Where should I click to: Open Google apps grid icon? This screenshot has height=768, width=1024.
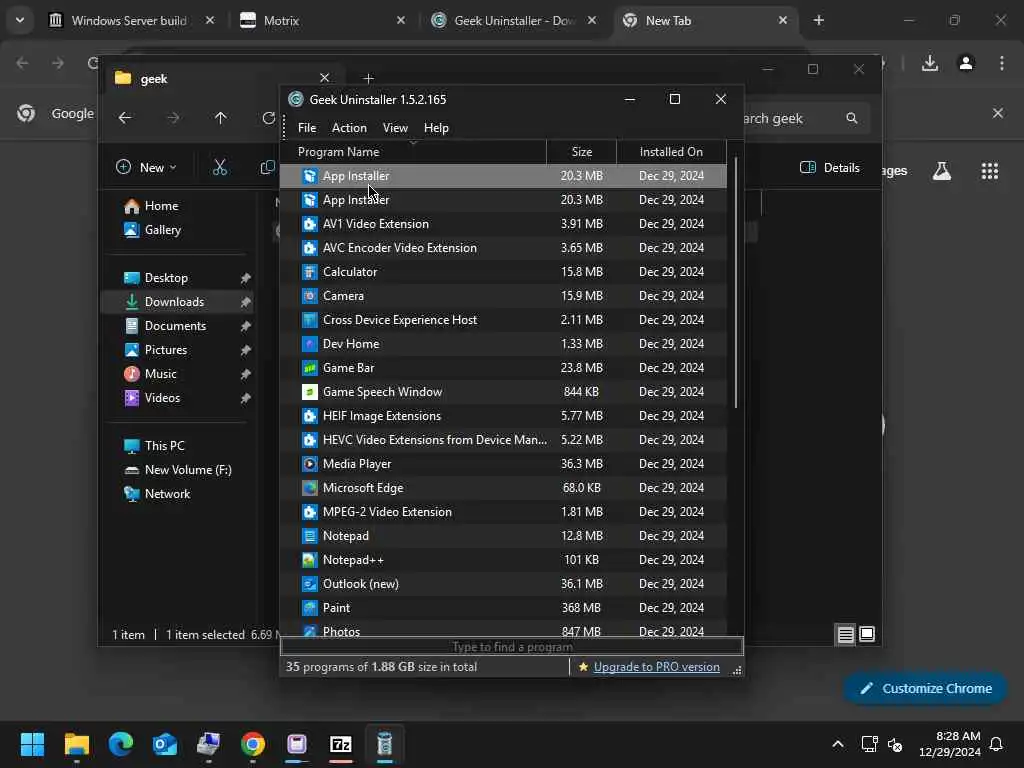click(x=990, y=171)
